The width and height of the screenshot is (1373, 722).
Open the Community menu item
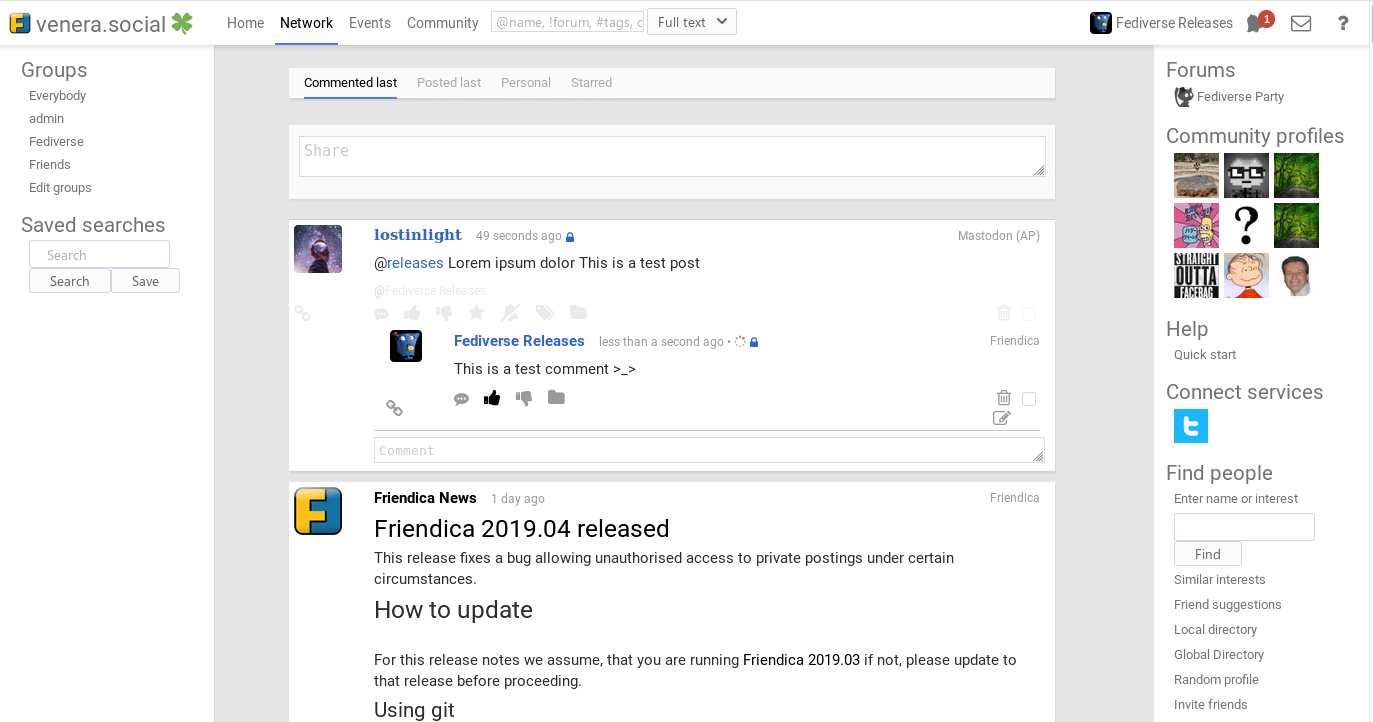443,23
